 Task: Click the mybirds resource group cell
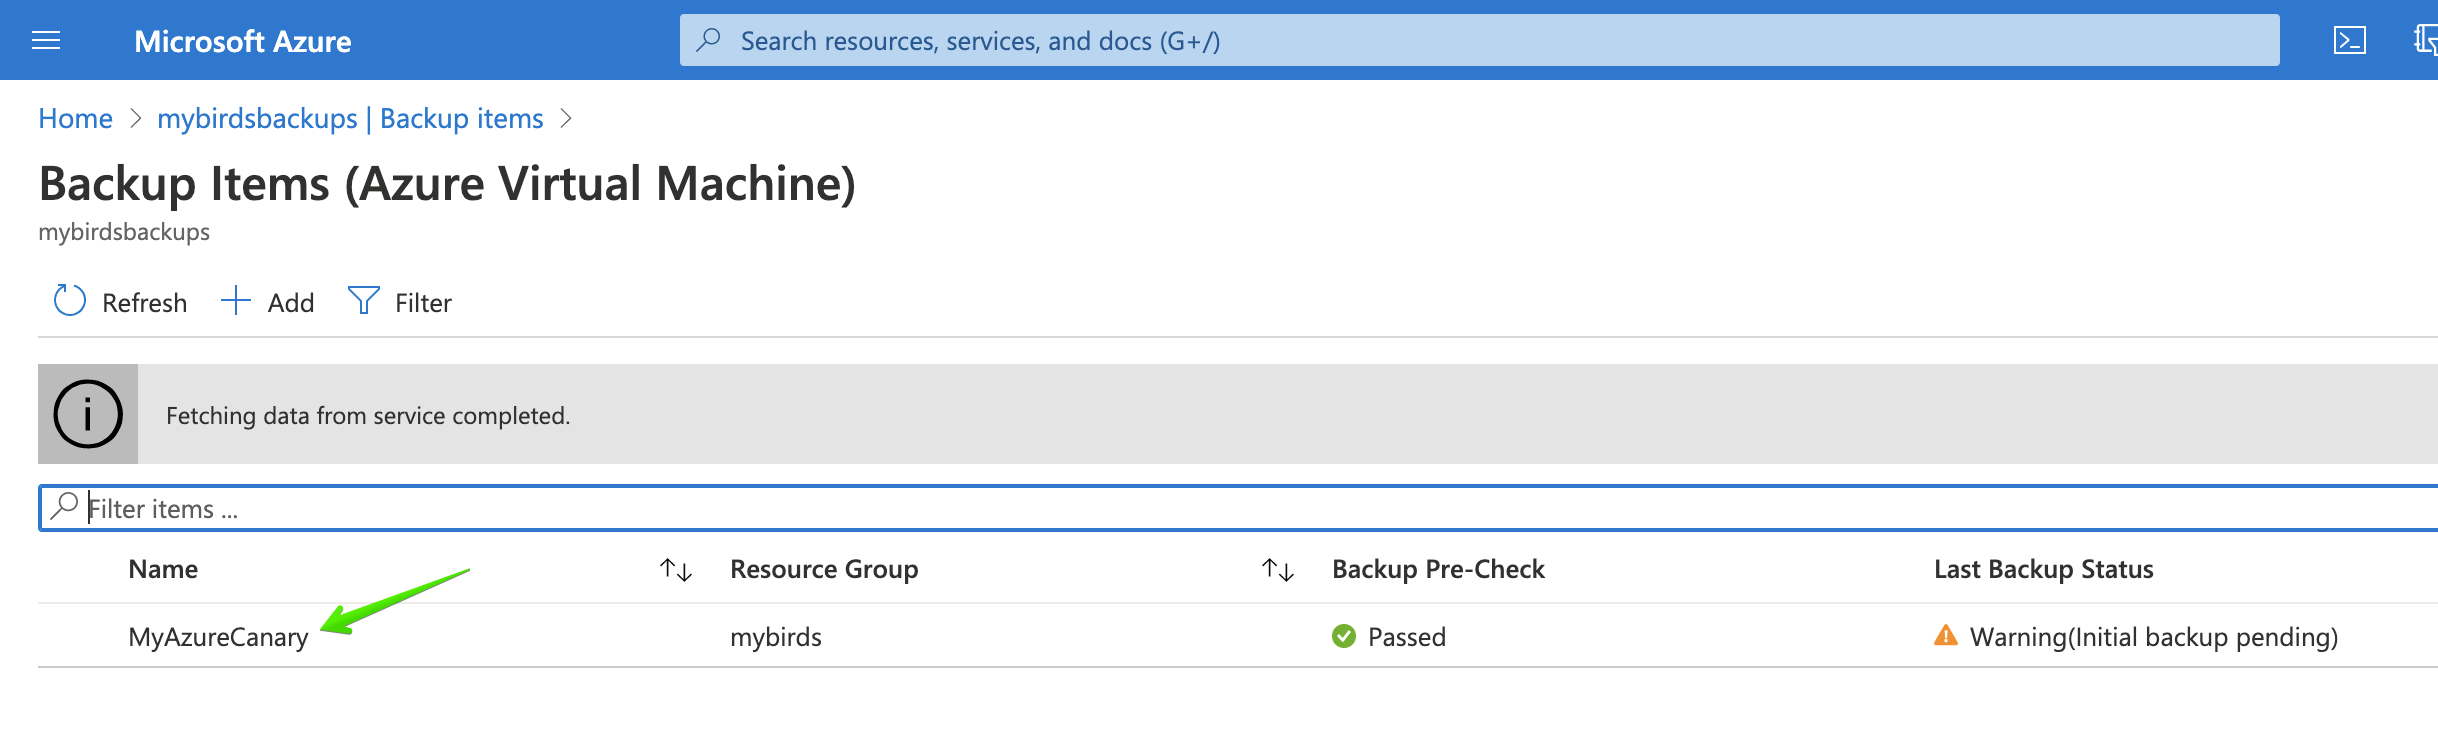[x=776, y=637]
